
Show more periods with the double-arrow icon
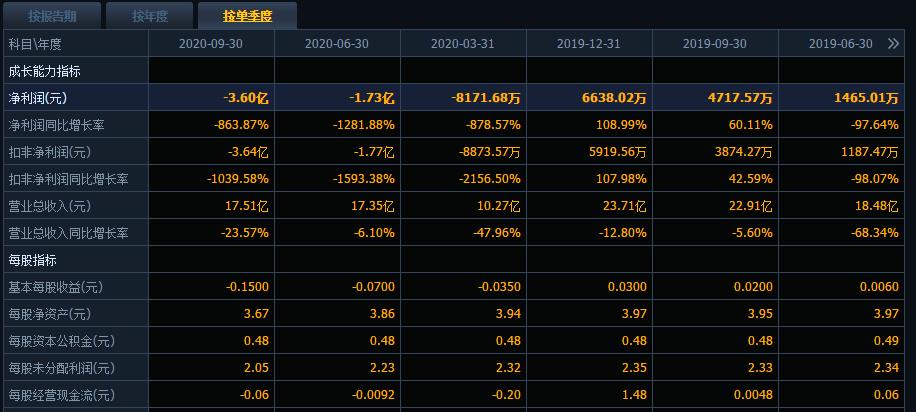(893, 44)
